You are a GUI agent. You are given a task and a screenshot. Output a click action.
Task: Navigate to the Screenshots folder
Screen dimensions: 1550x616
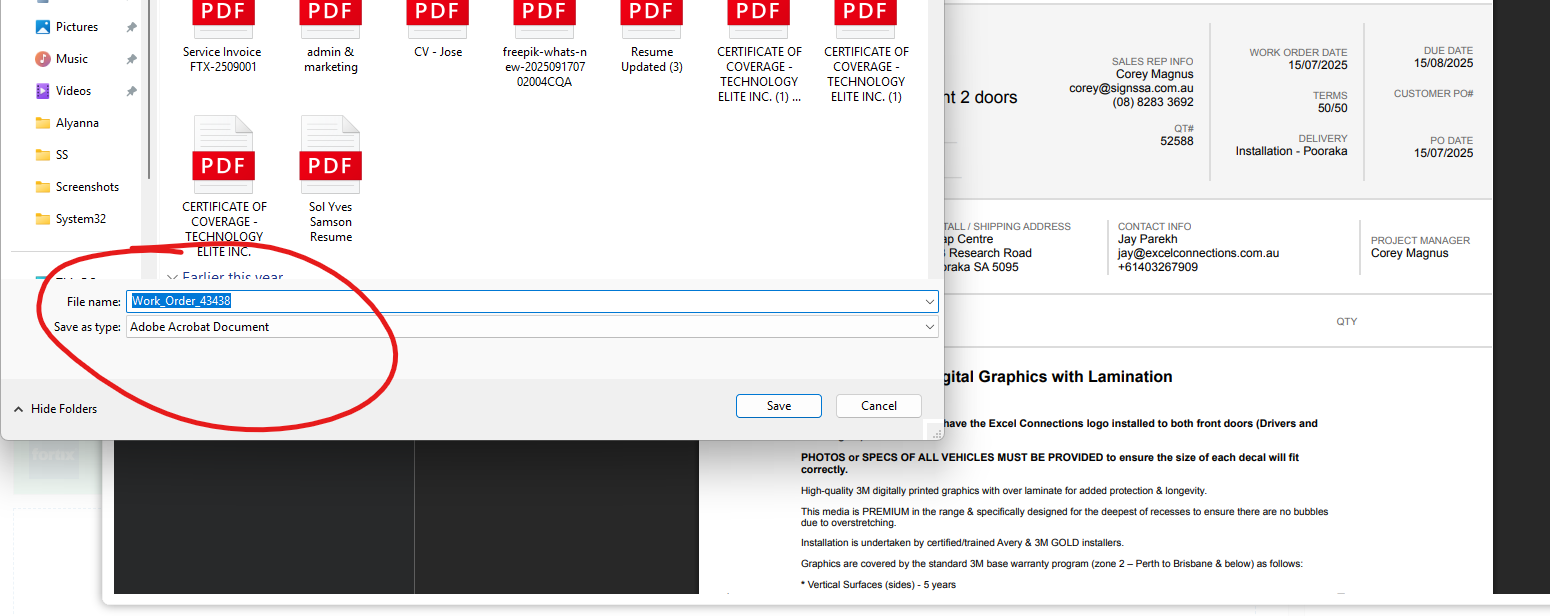(87, 187)
